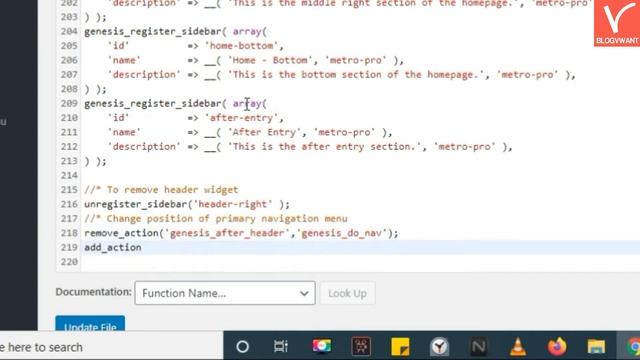Launch the colorful monitor app on taskbar
Viewport: 640px width, 360px height.
322,346
